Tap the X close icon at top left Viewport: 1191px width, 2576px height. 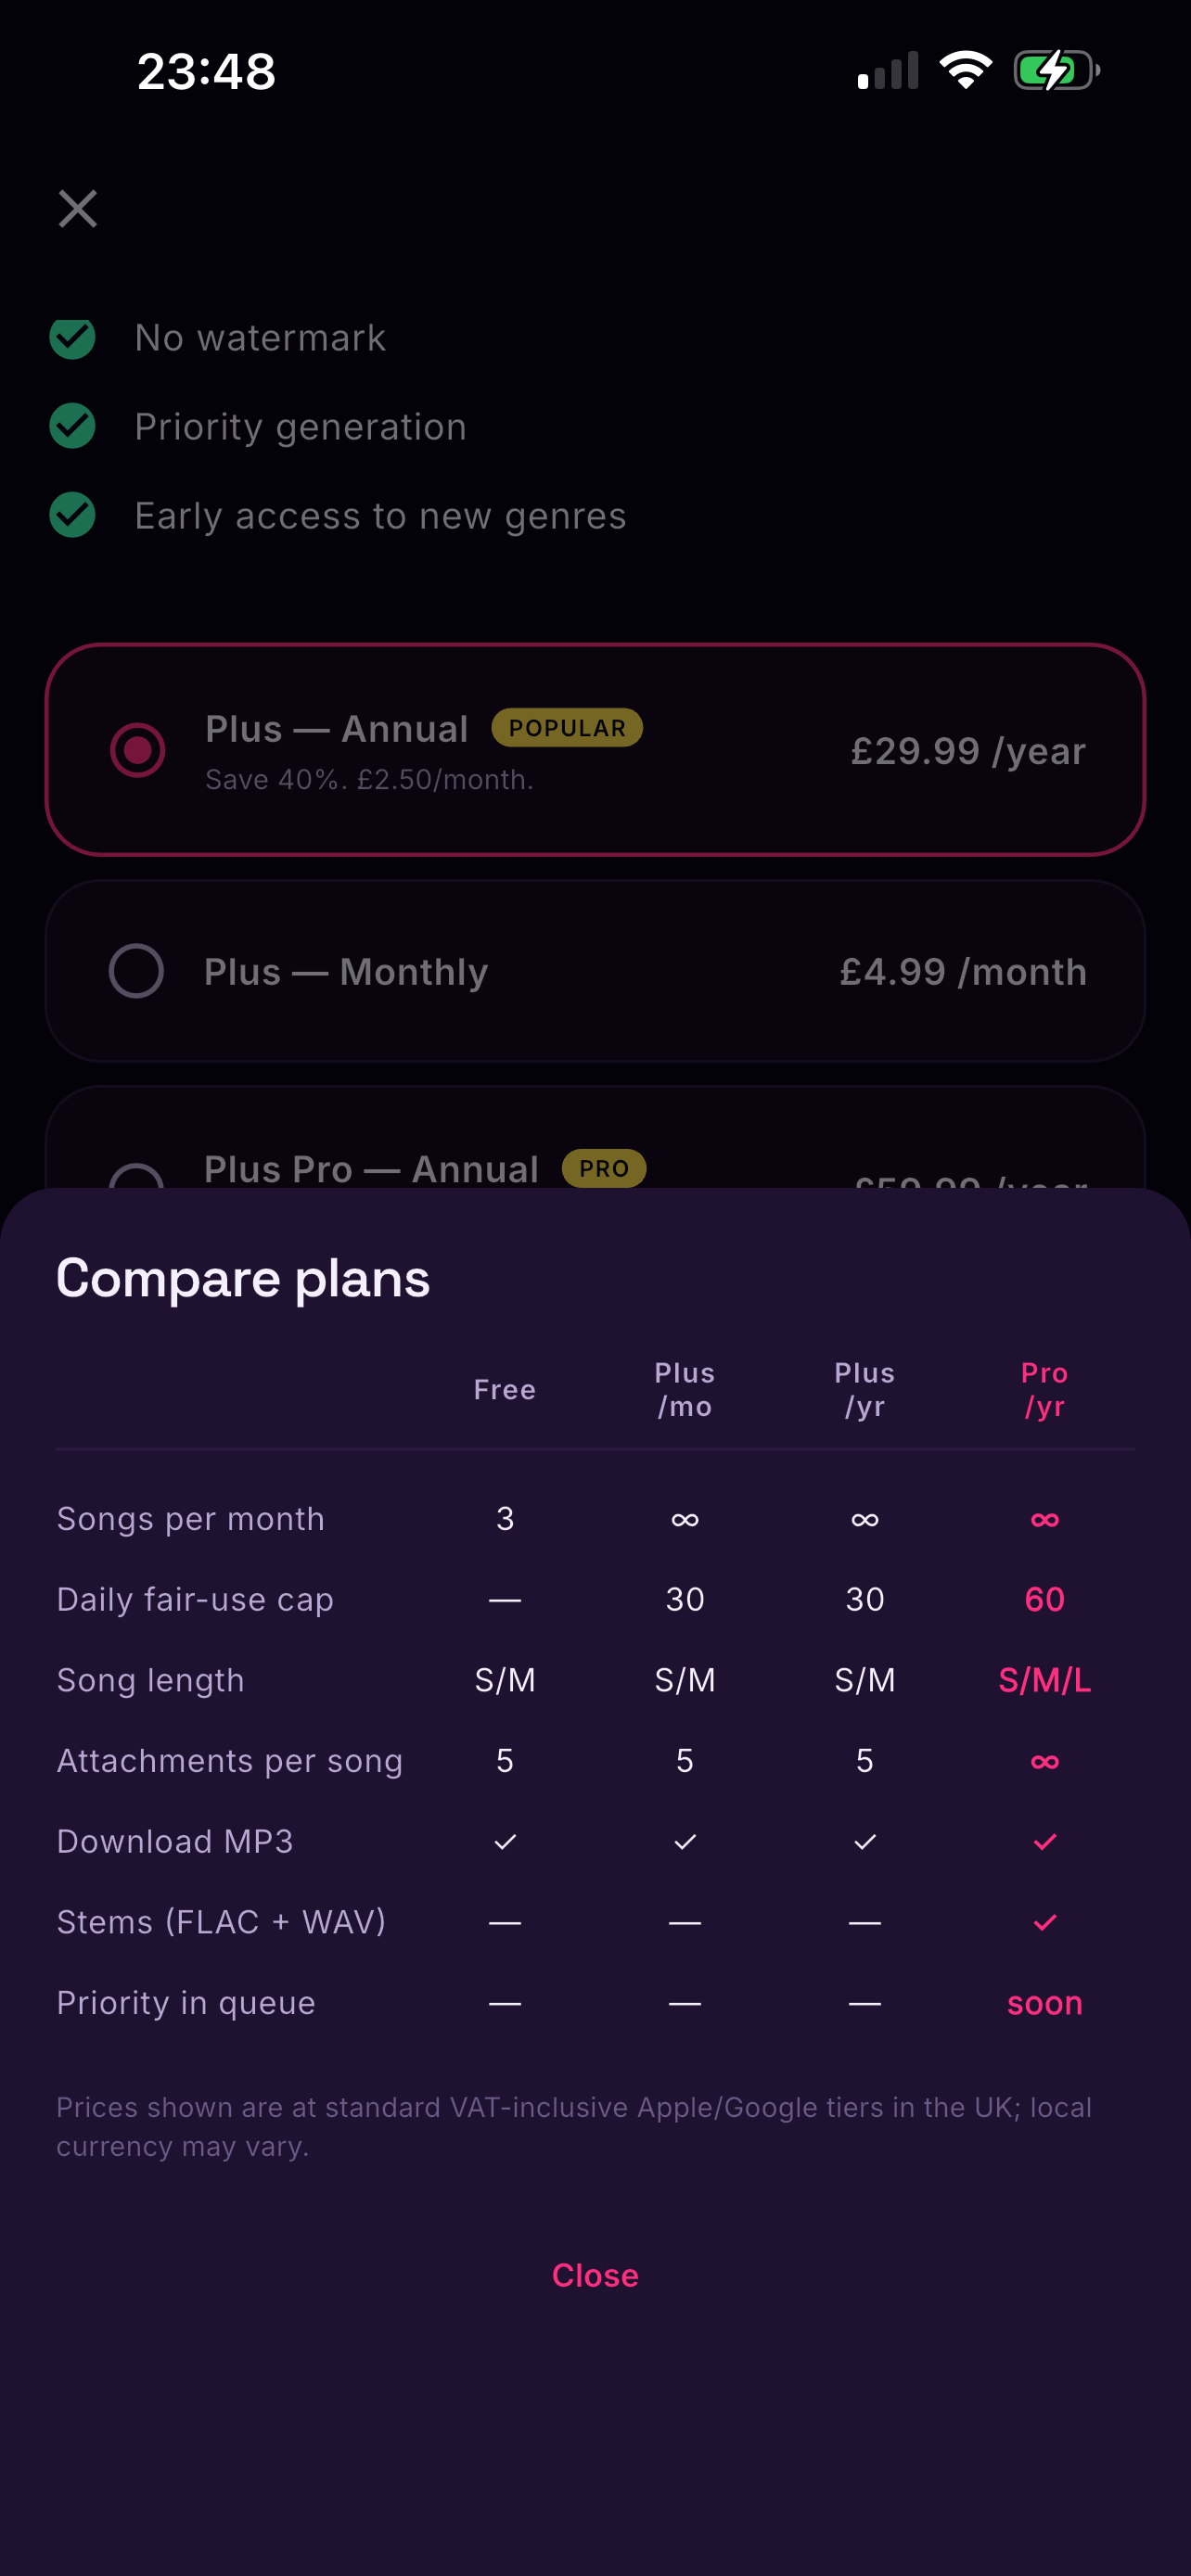click(x=77, y=209)
